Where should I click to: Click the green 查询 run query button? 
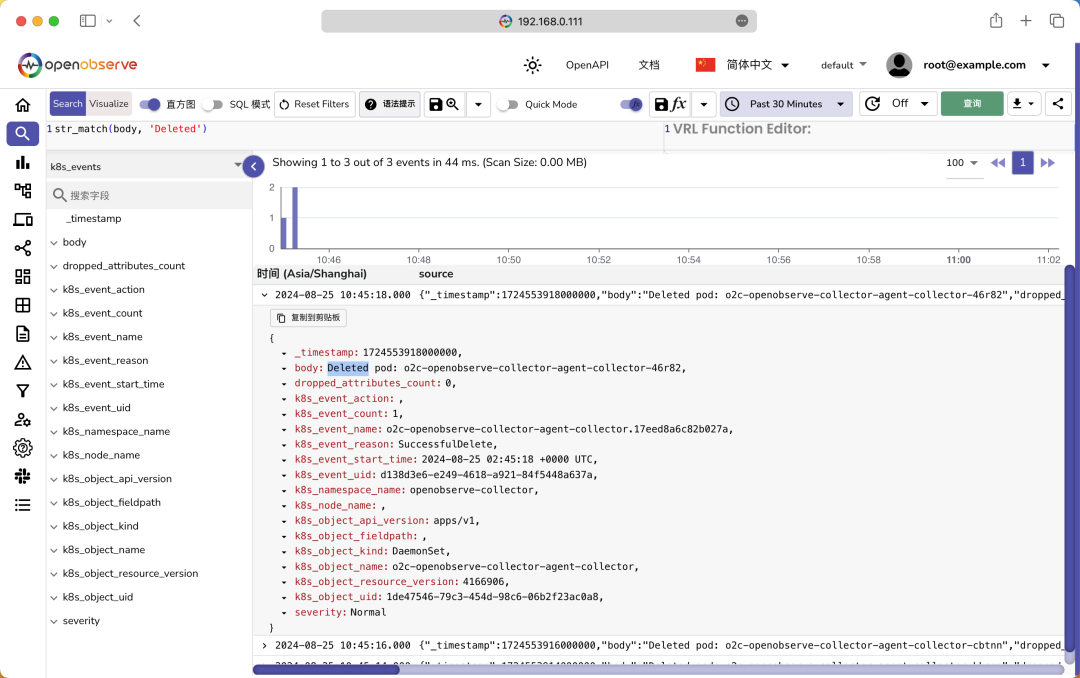click(x=972, y=104)
